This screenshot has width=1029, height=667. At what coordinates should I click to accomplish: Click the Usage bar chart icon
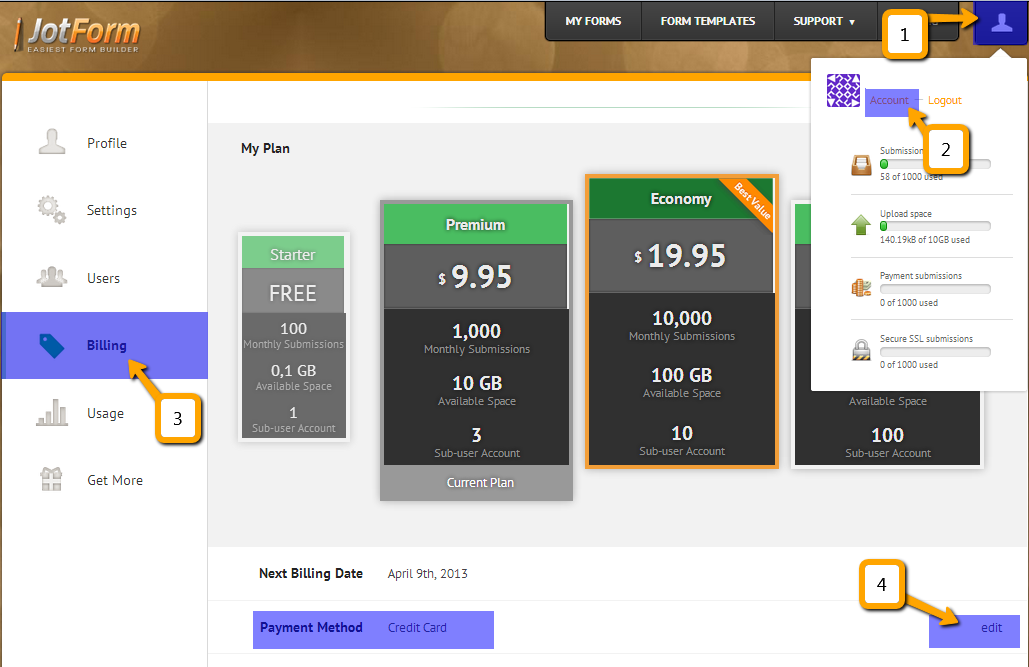click(x=52, y=413)
